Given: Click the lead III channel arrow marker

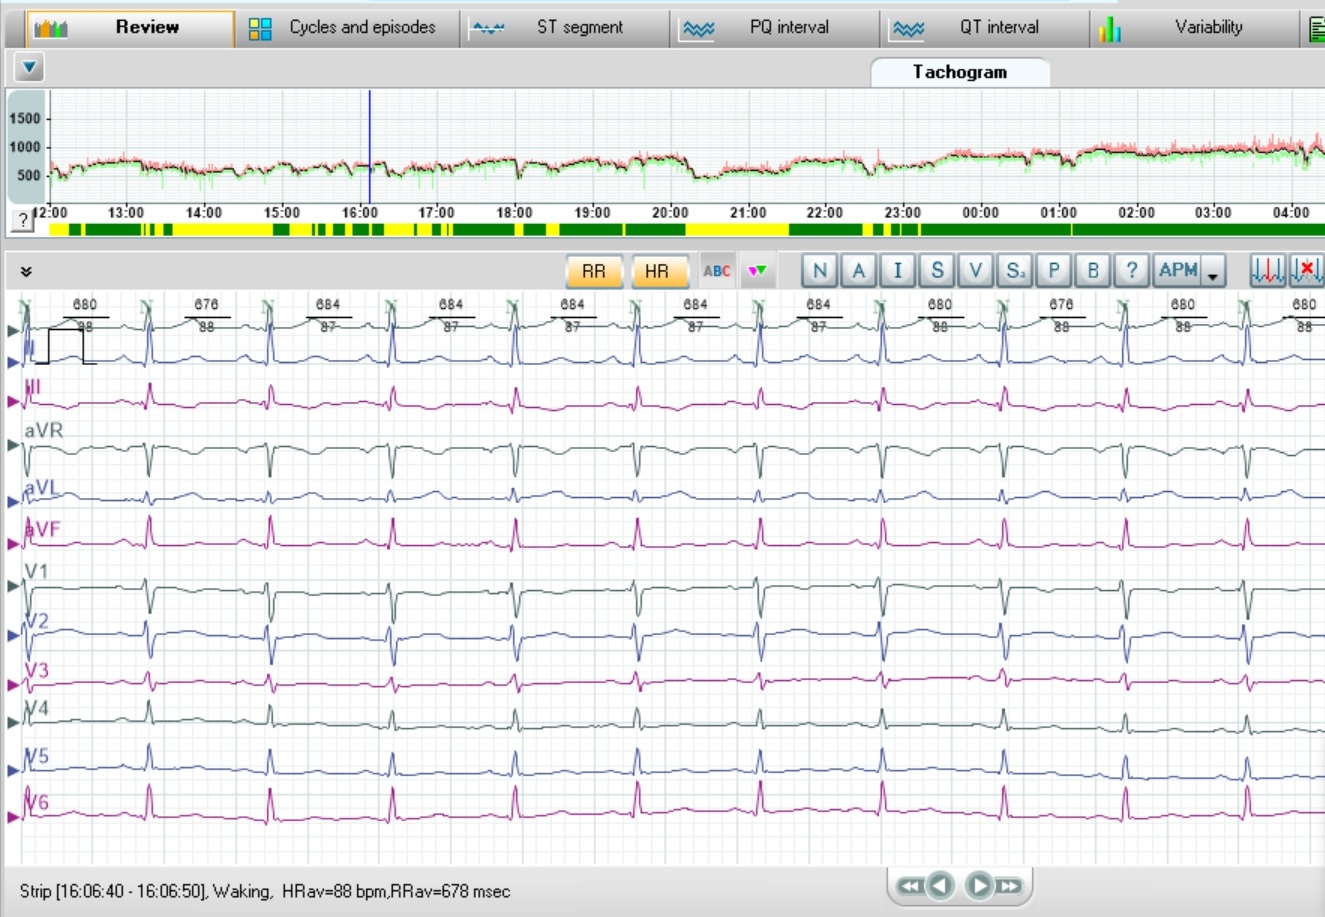Looking at the screenshot, I should click(13, 402).
